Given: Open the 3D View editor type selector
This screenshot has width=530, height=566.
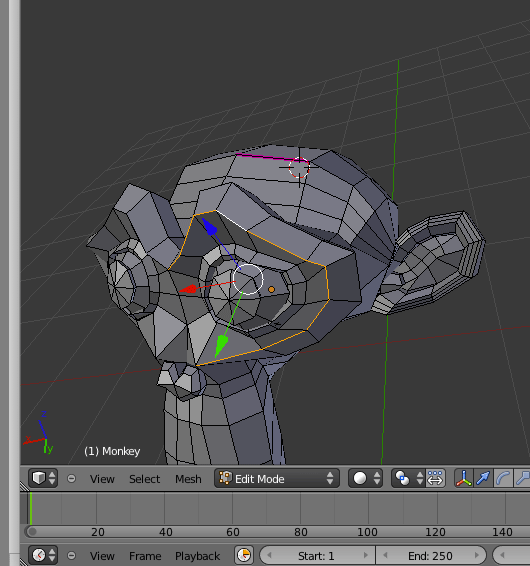Looking at the screenshot, I should 43,478.
